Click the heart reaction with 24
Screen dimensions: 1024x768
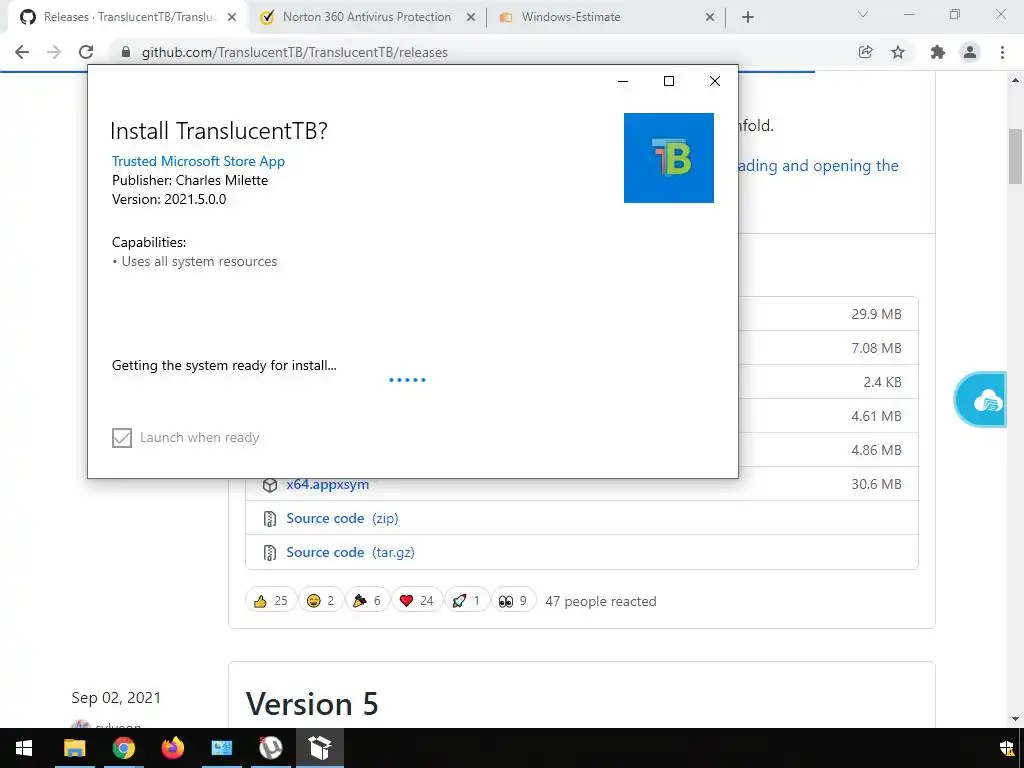pos(417,600)
